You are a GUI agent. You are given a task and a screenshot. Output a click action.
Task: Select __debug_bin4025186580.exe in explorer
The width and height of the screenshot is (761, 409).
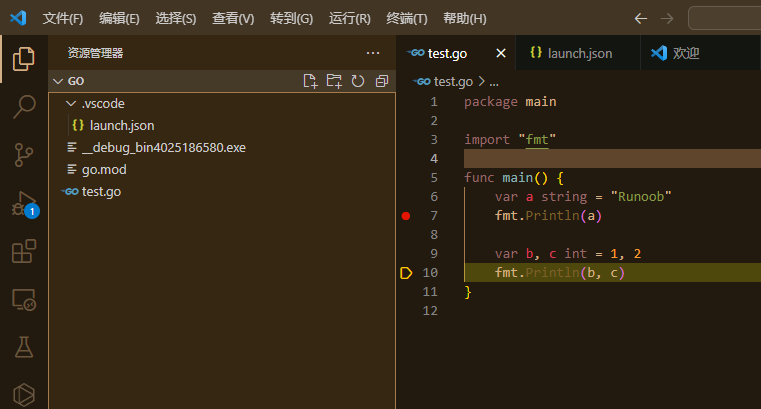[x=222, y=147]
